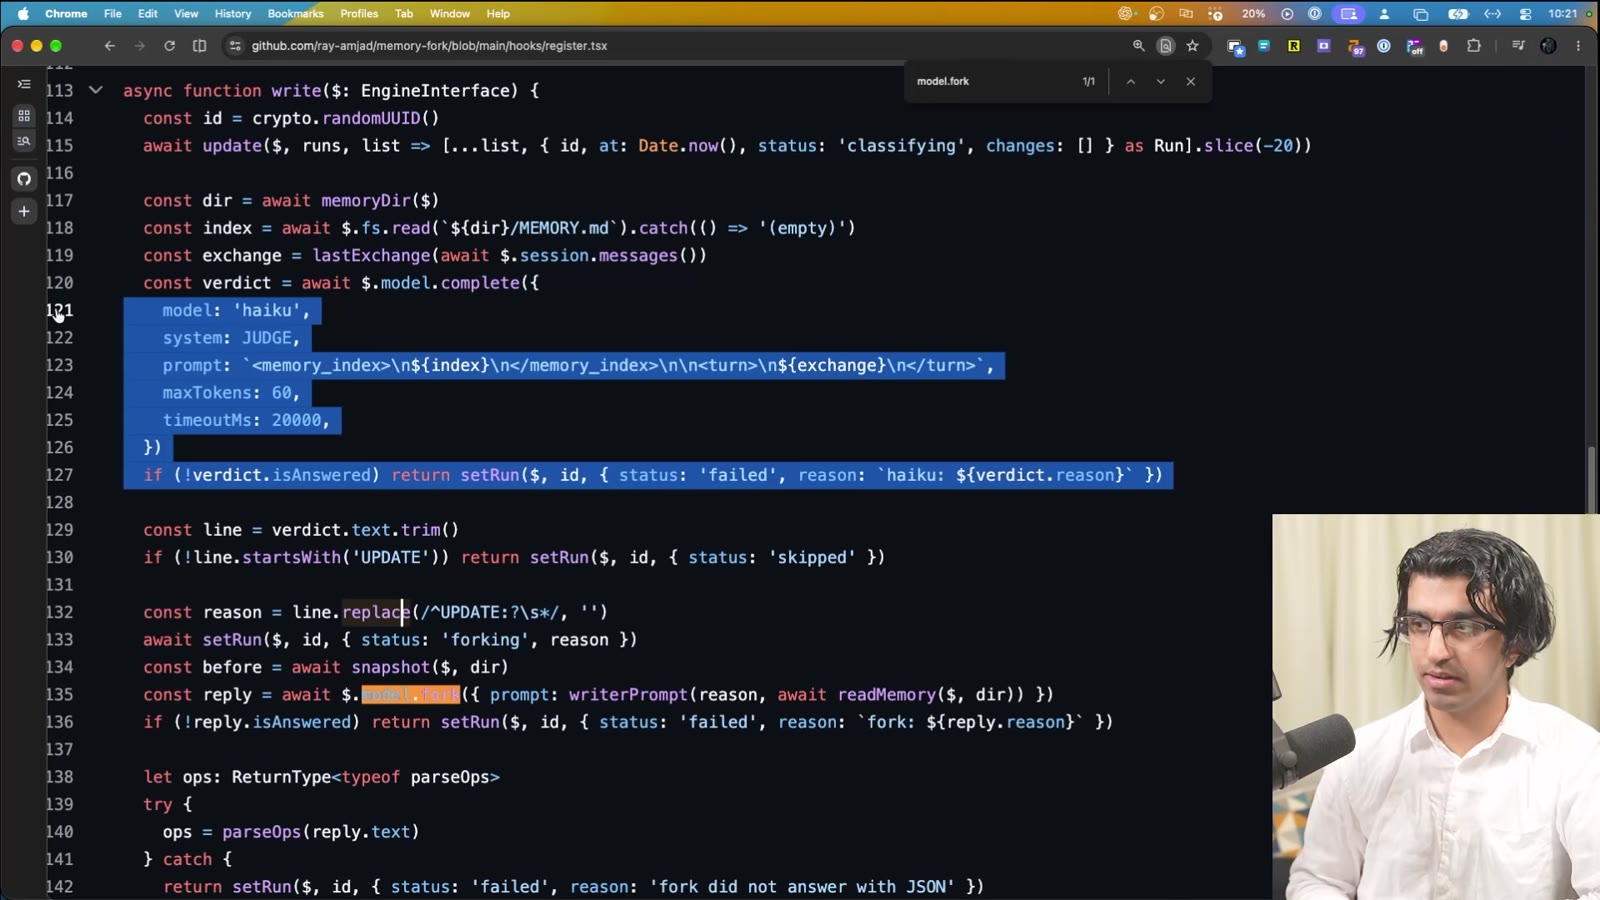The image size is (1600, 900).
Task: Open the Help menu
Action: pyautogui.click(x=498, y=14)
